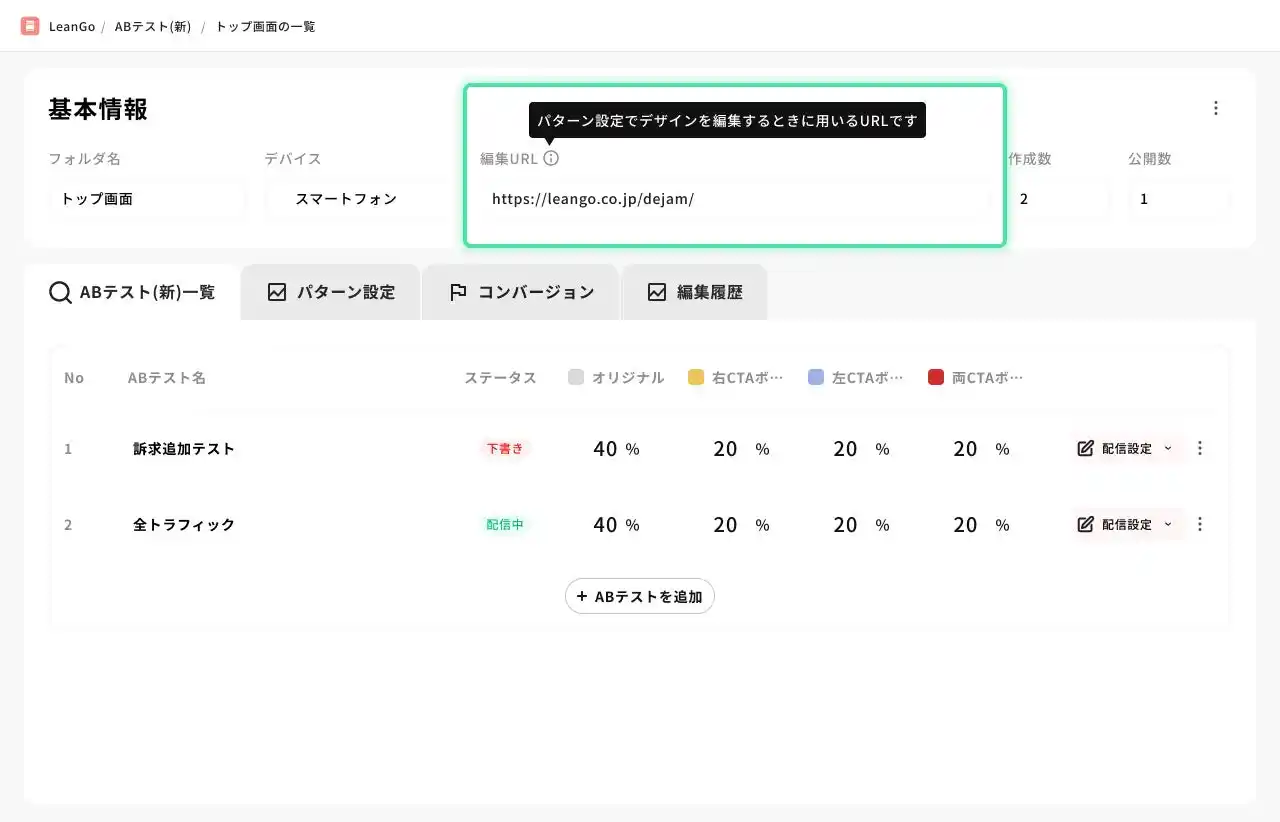Viewport: 1280px width, 822px height.
Task: Click the red 両CTAボ… color swatch
Action: coord(936,377)
